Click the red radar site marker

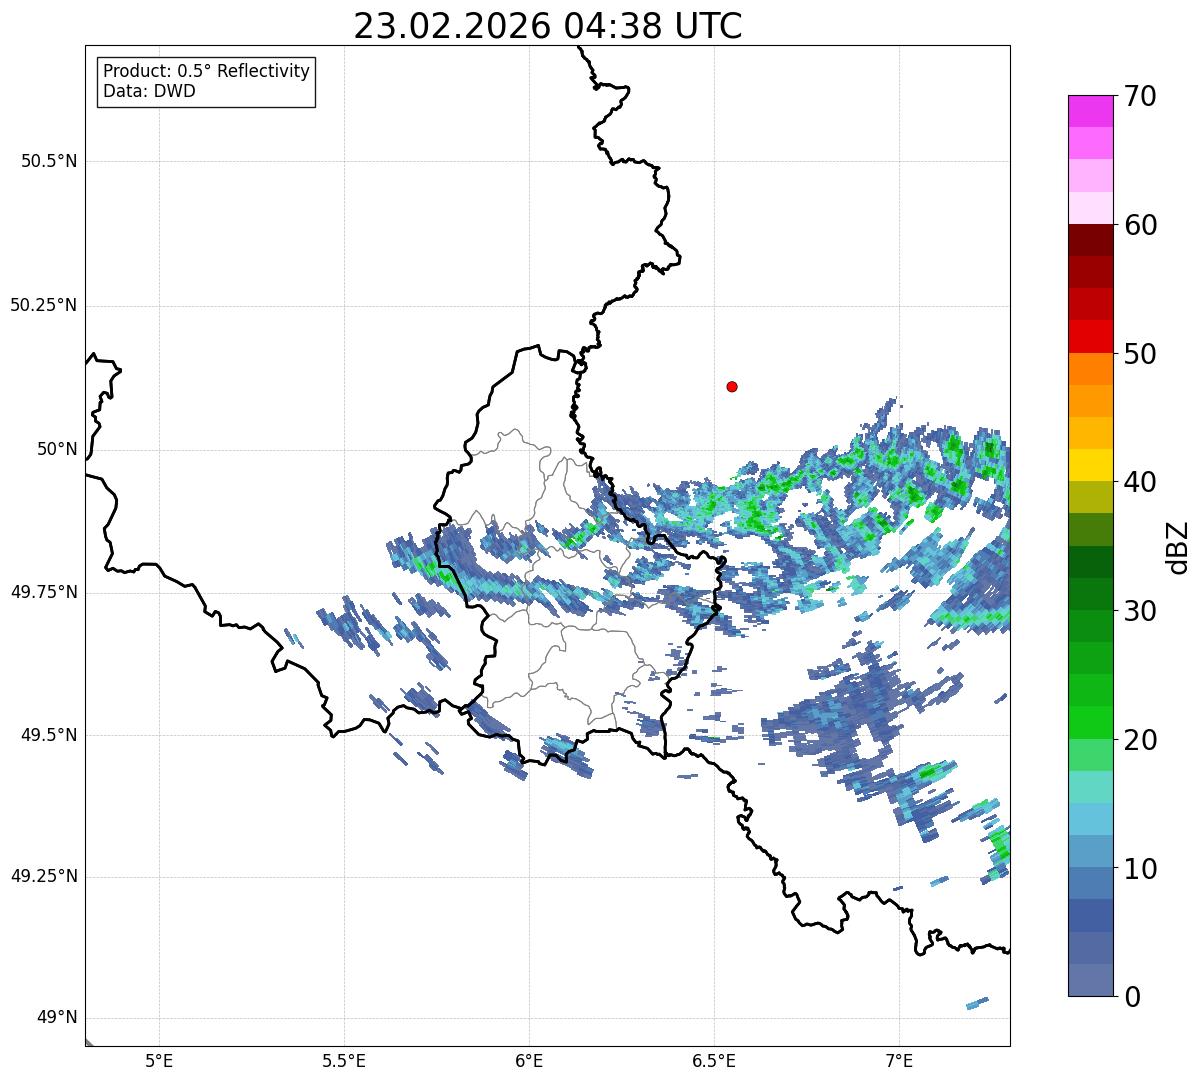pos(732,387)
